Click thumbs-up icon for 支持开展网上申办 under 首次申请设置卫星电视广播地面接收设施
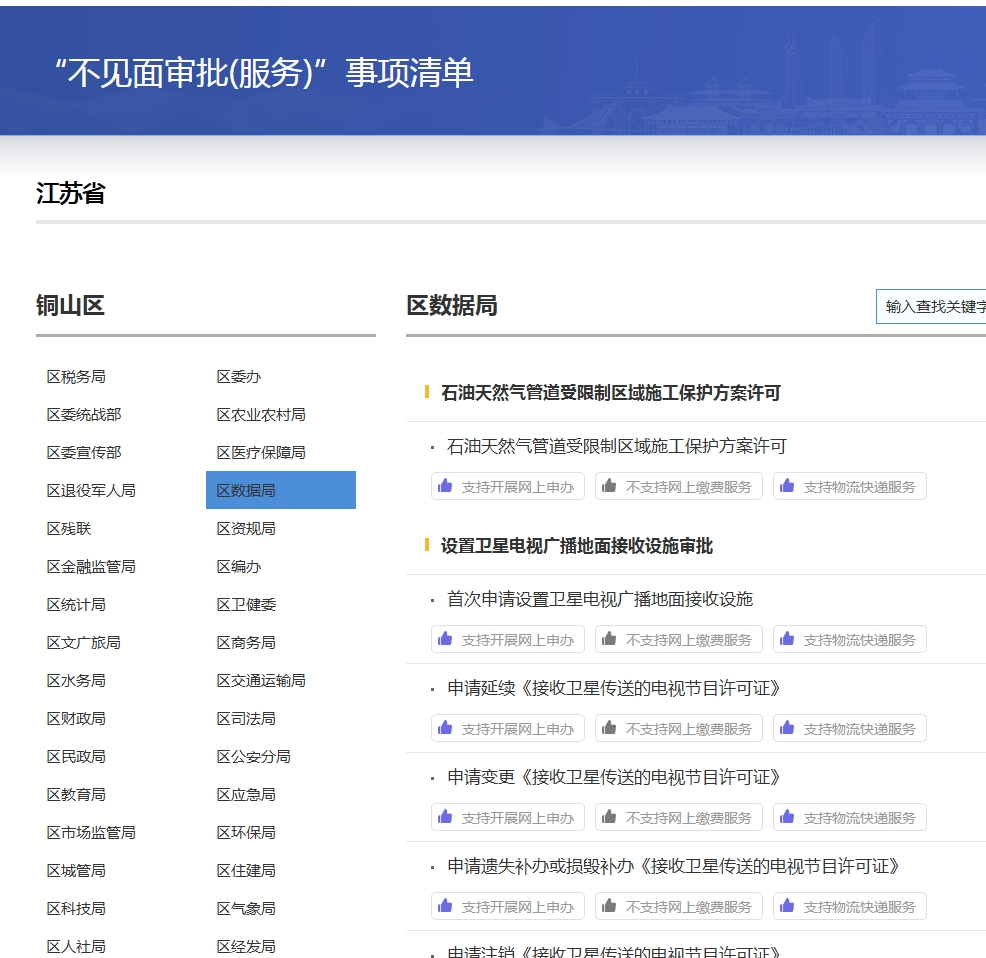The width and height of the screenshot is (986, 958). point(445,639)
